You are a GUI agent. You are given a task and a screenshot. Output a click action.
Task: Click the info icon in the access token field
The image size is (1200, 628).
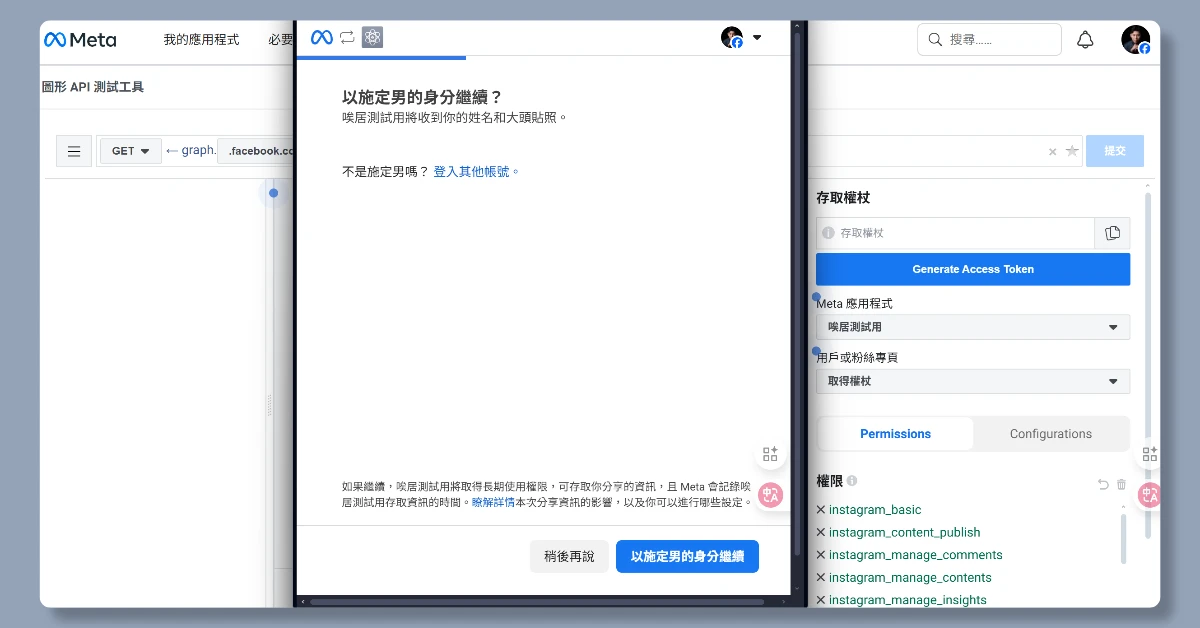click(x=828, y=233)
